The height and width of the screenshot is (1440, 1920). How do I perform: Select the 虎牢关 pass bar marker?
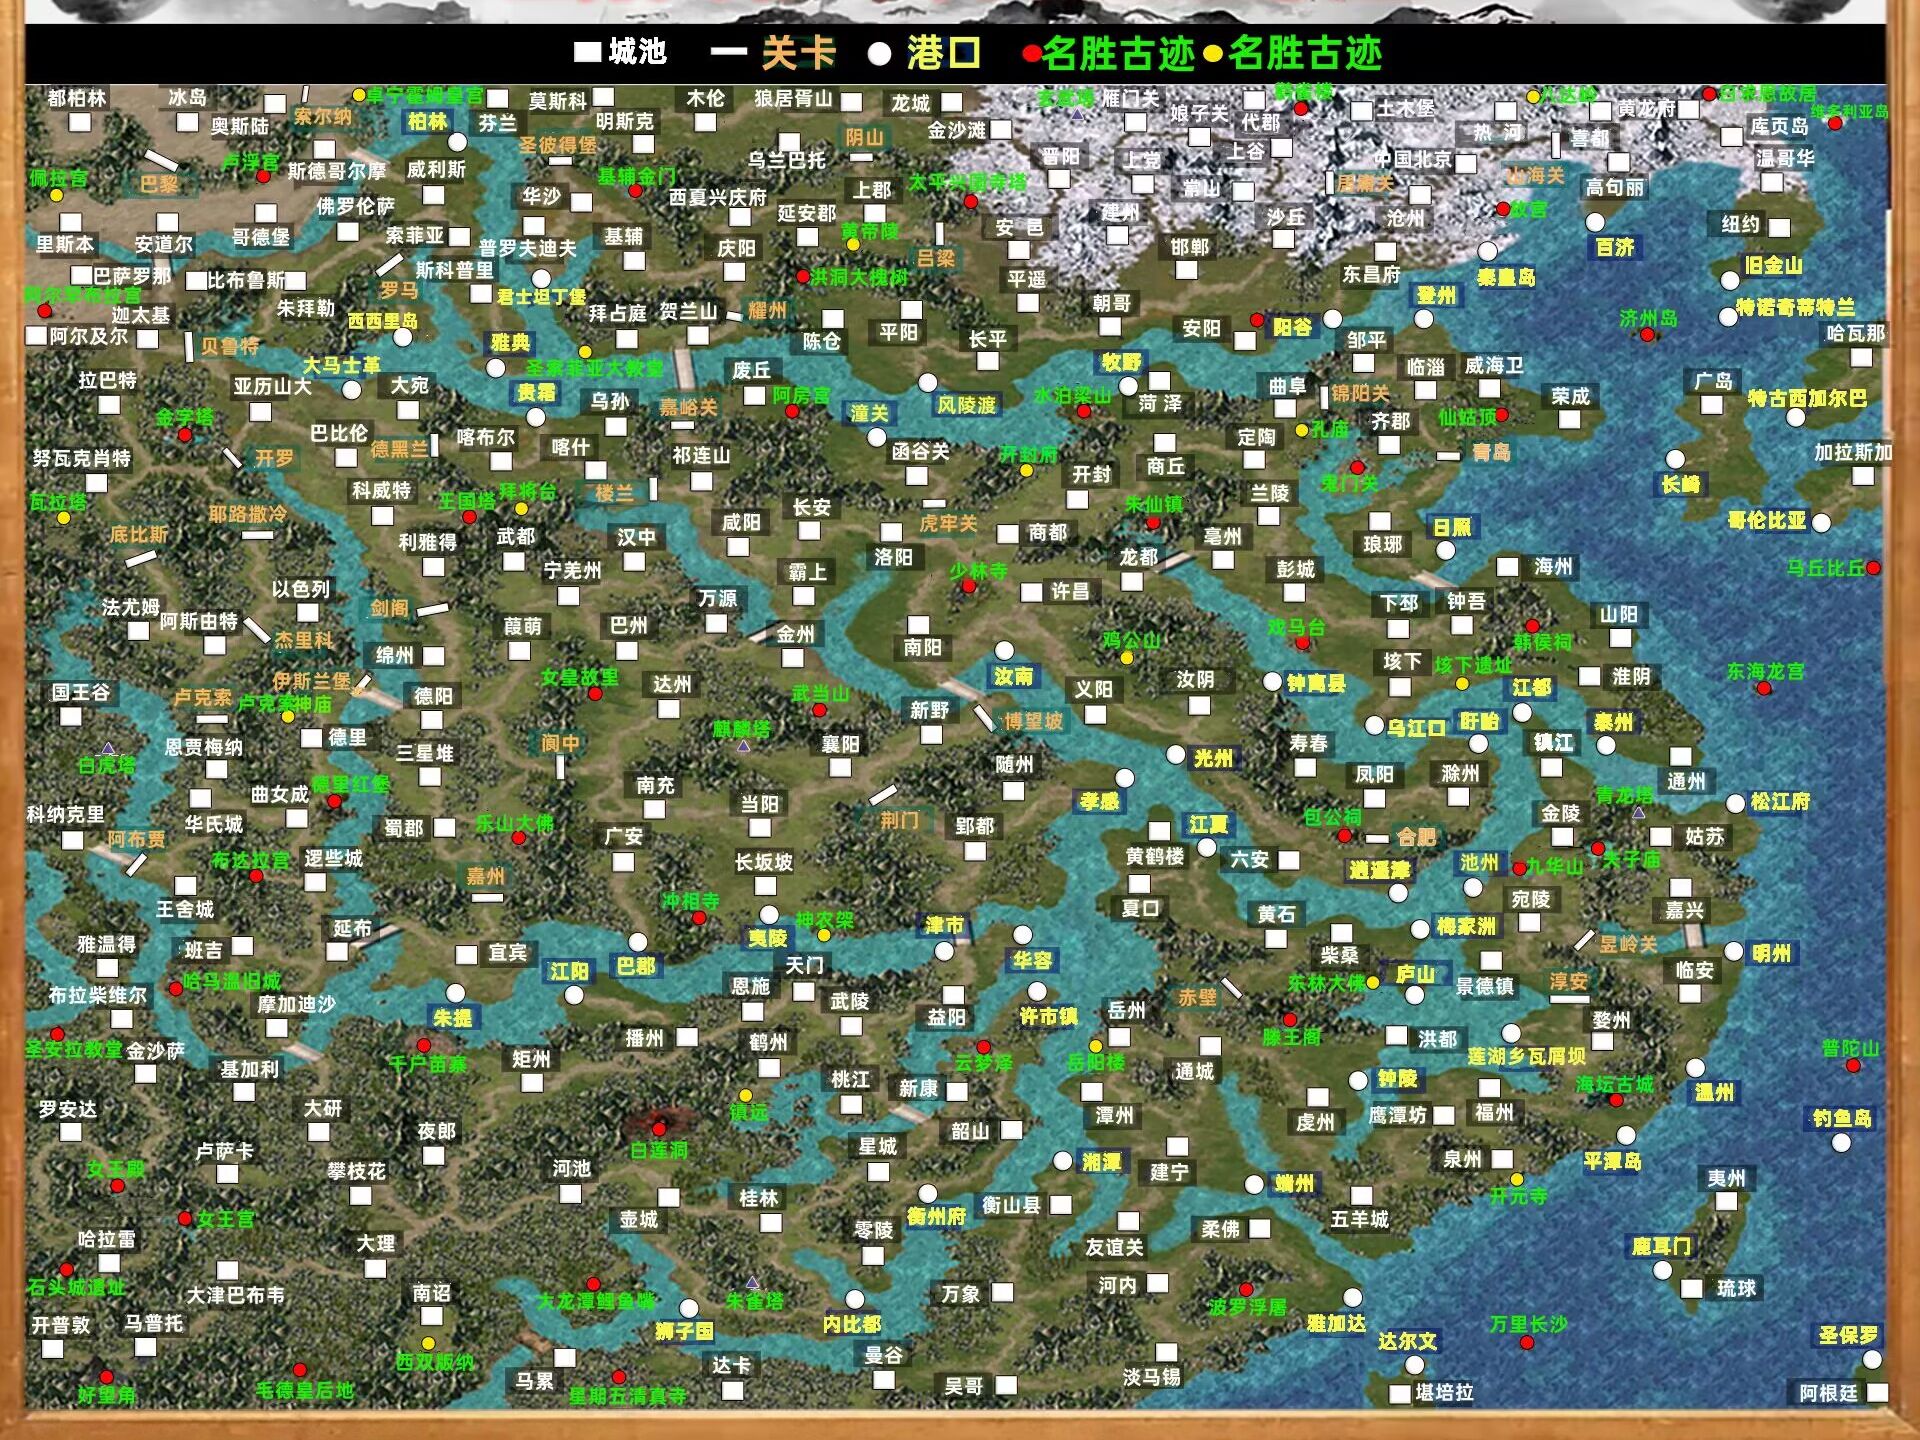(934, 503)
